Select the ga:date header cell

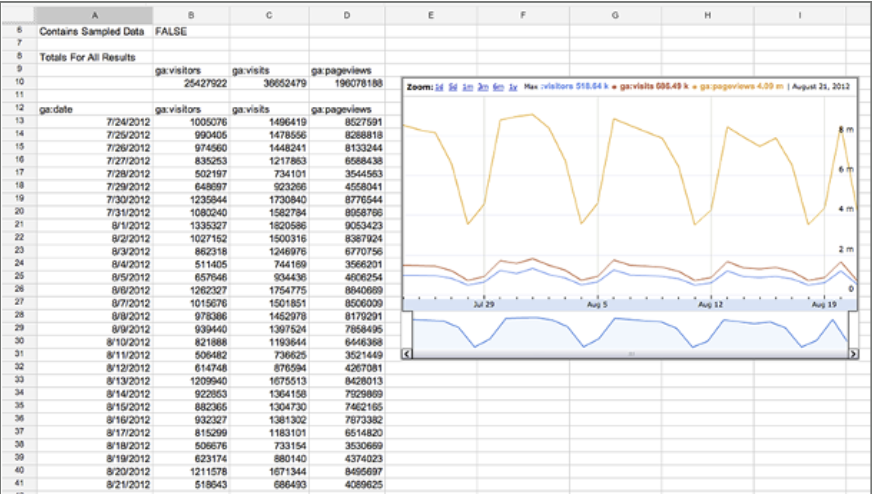pos(95,109)
